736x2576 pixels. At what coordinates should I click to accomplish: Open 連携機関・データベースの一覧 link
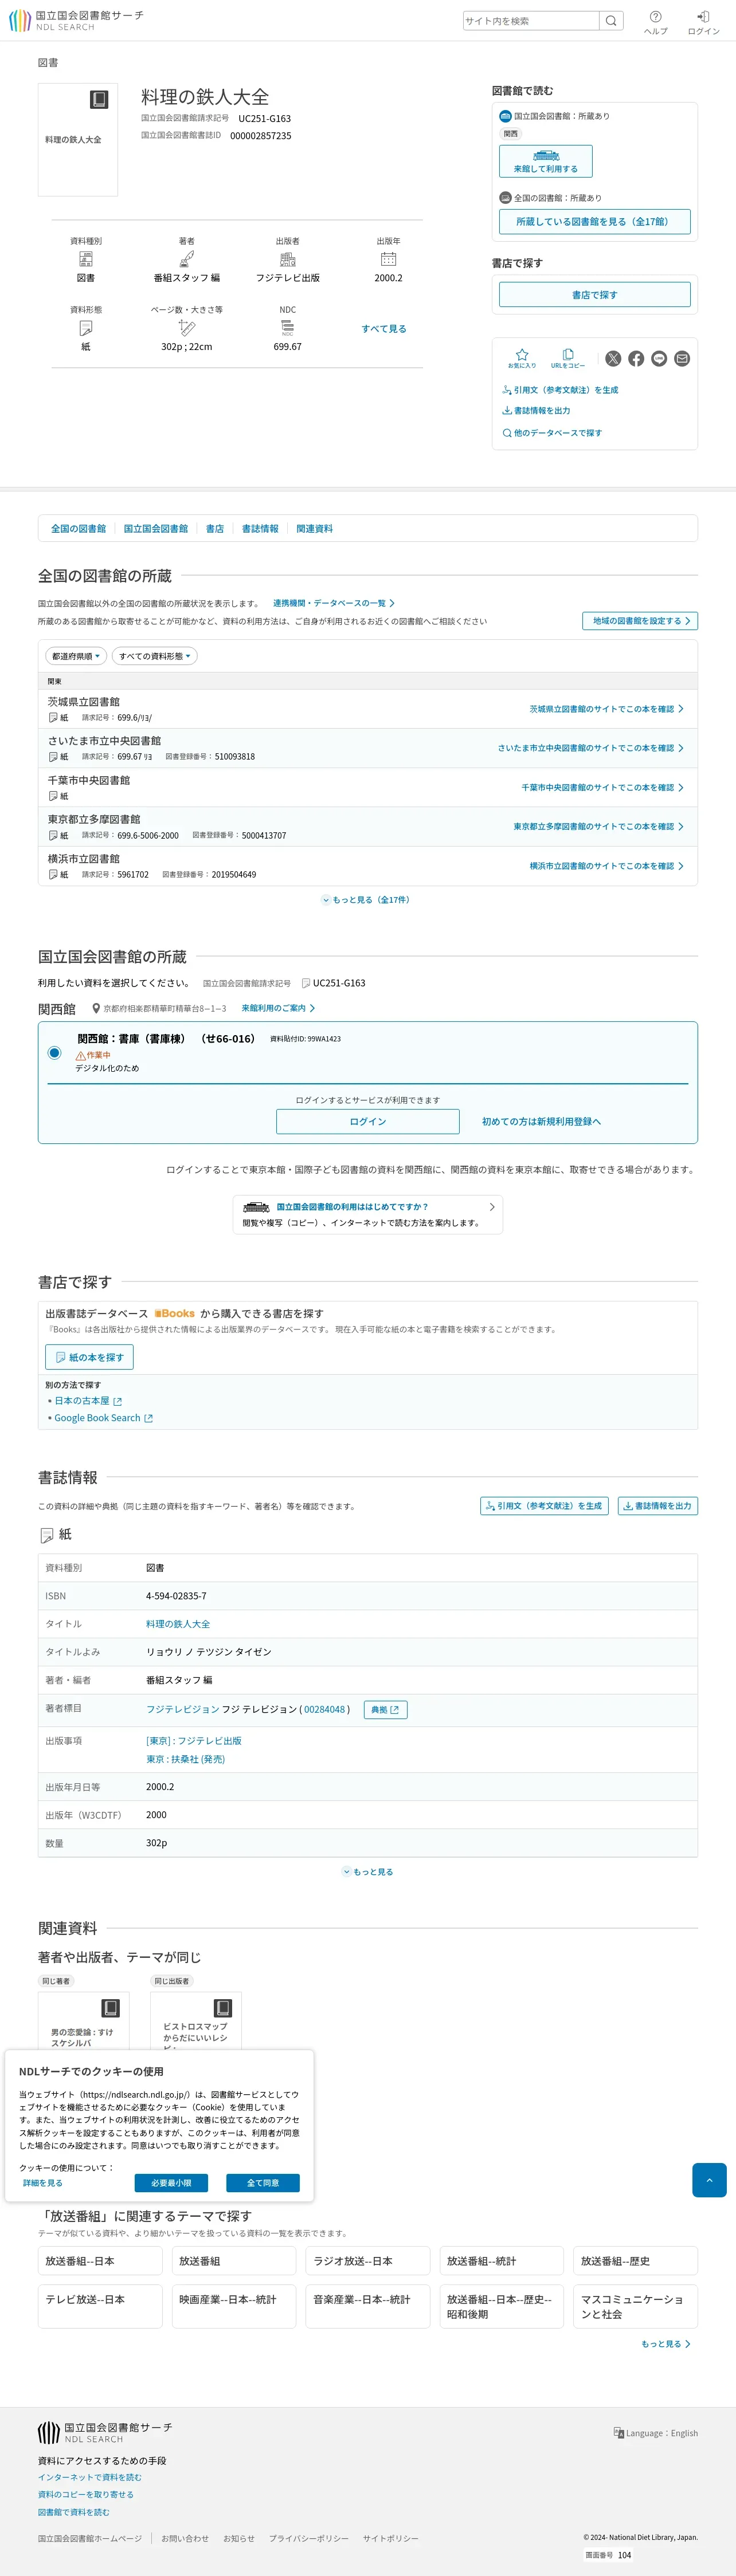[x=334, y=603]
